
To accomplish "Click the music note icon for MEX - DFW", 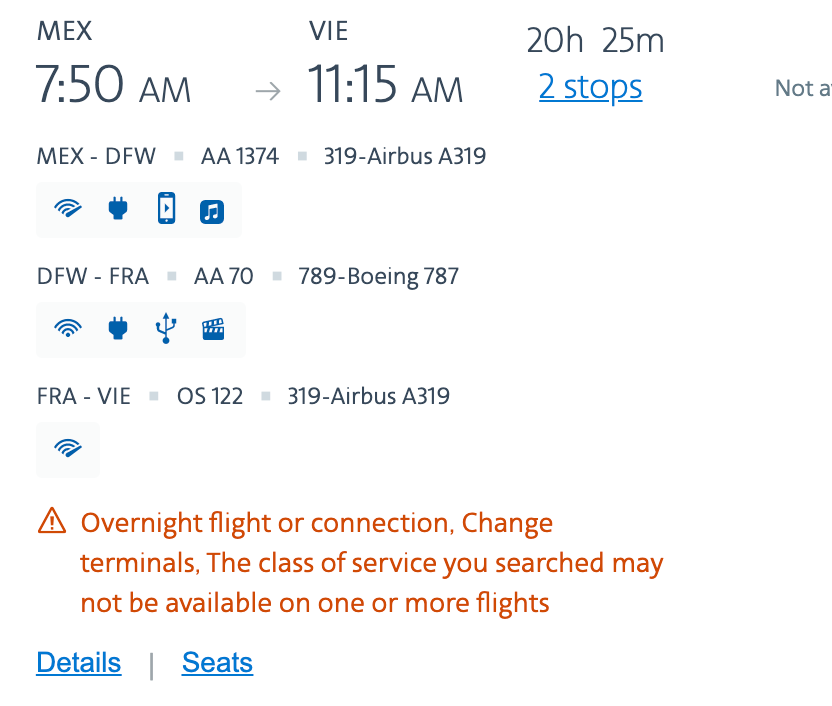I will 212,212.
